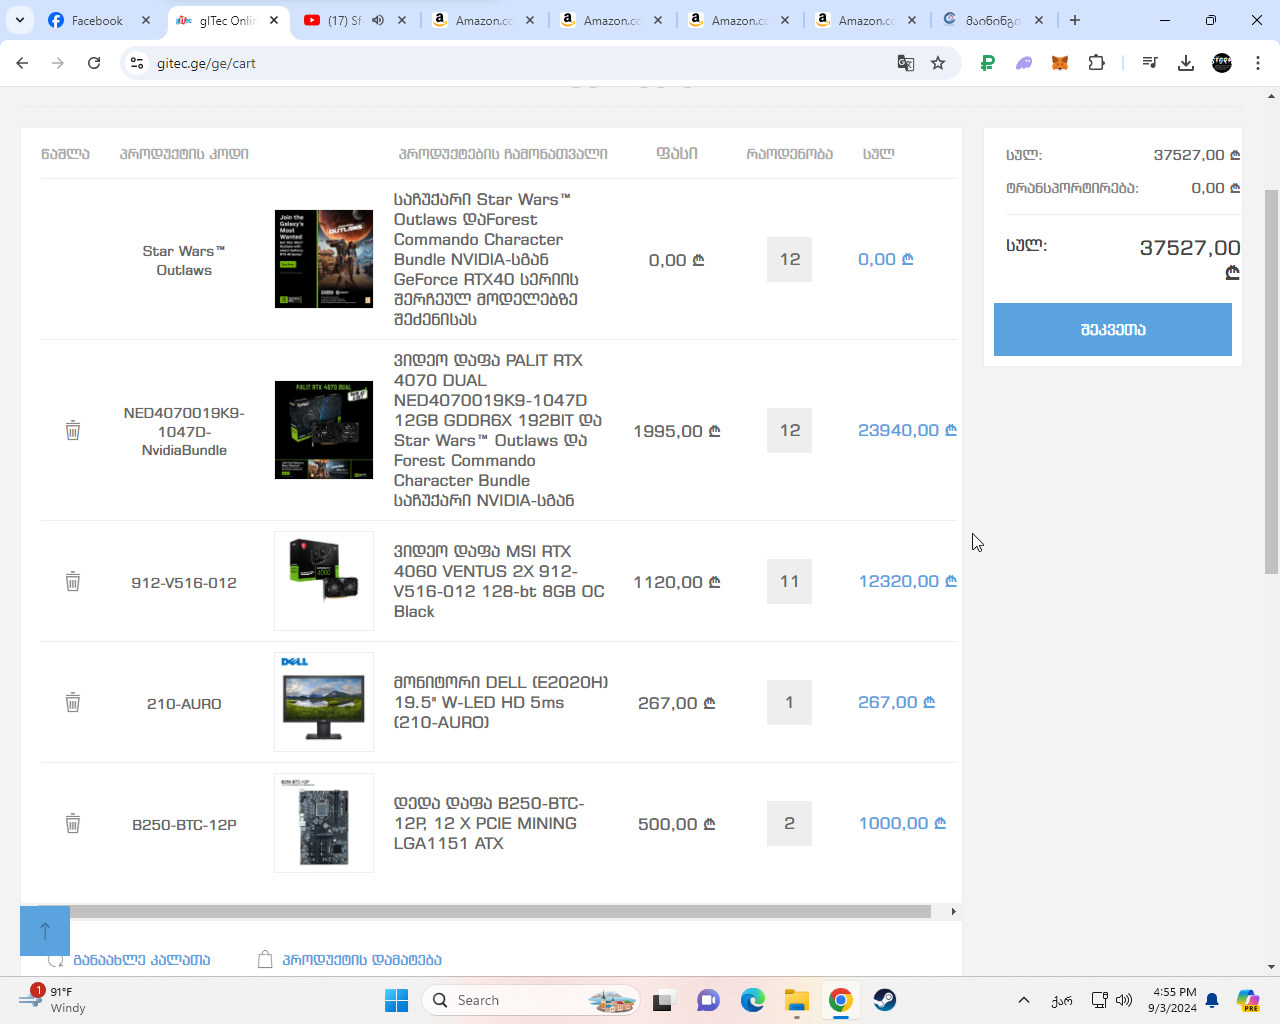1280x1024 pixels.
Task: Click the scroll-to-top arrow button
Action: (x=45, y=931)
